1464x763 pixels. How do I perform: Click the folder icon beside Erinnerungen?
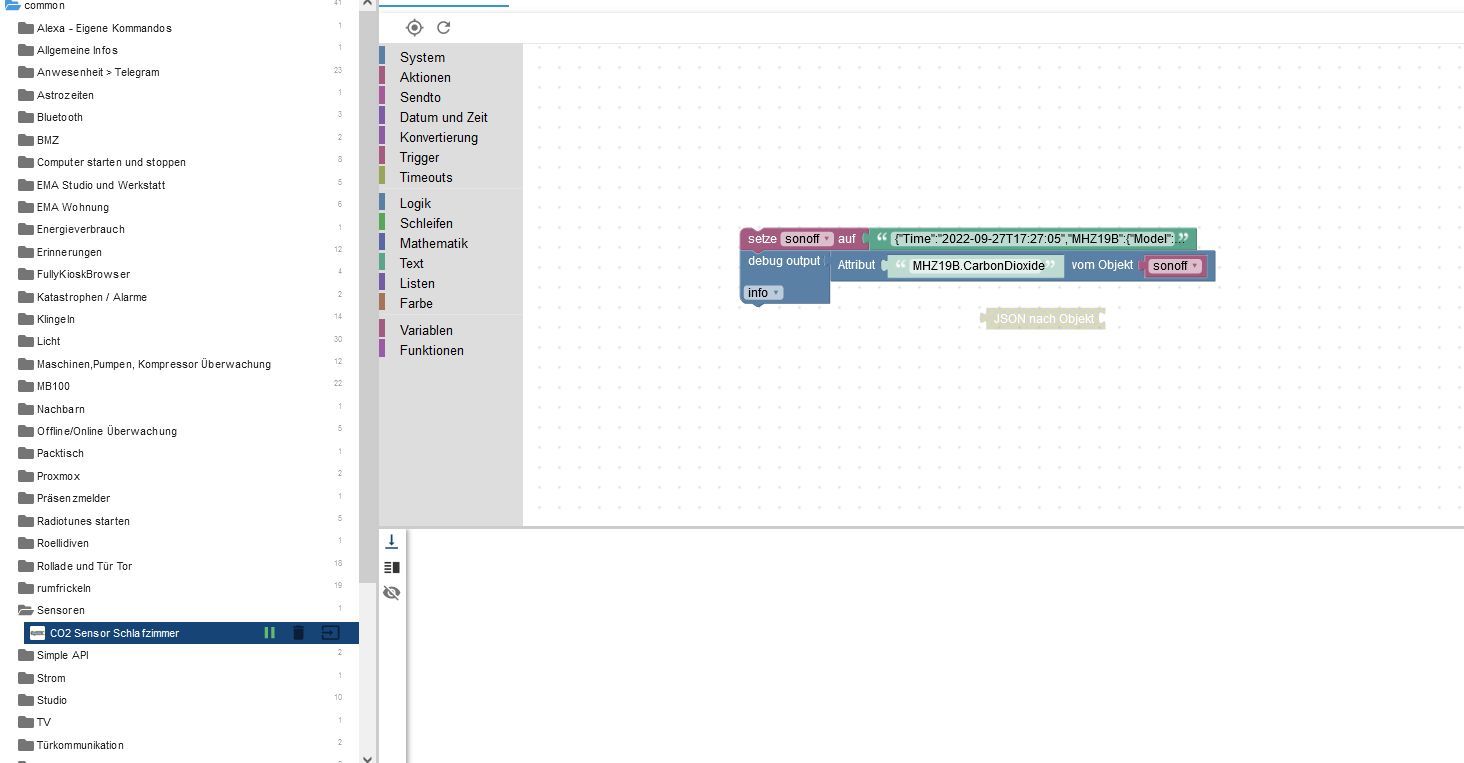point(26,252)
